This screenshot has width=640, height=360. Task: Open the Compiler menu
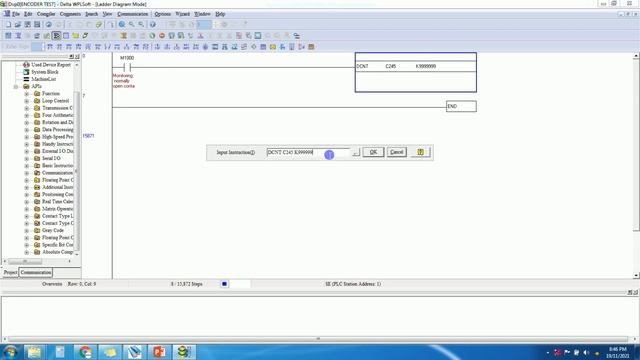46,14
